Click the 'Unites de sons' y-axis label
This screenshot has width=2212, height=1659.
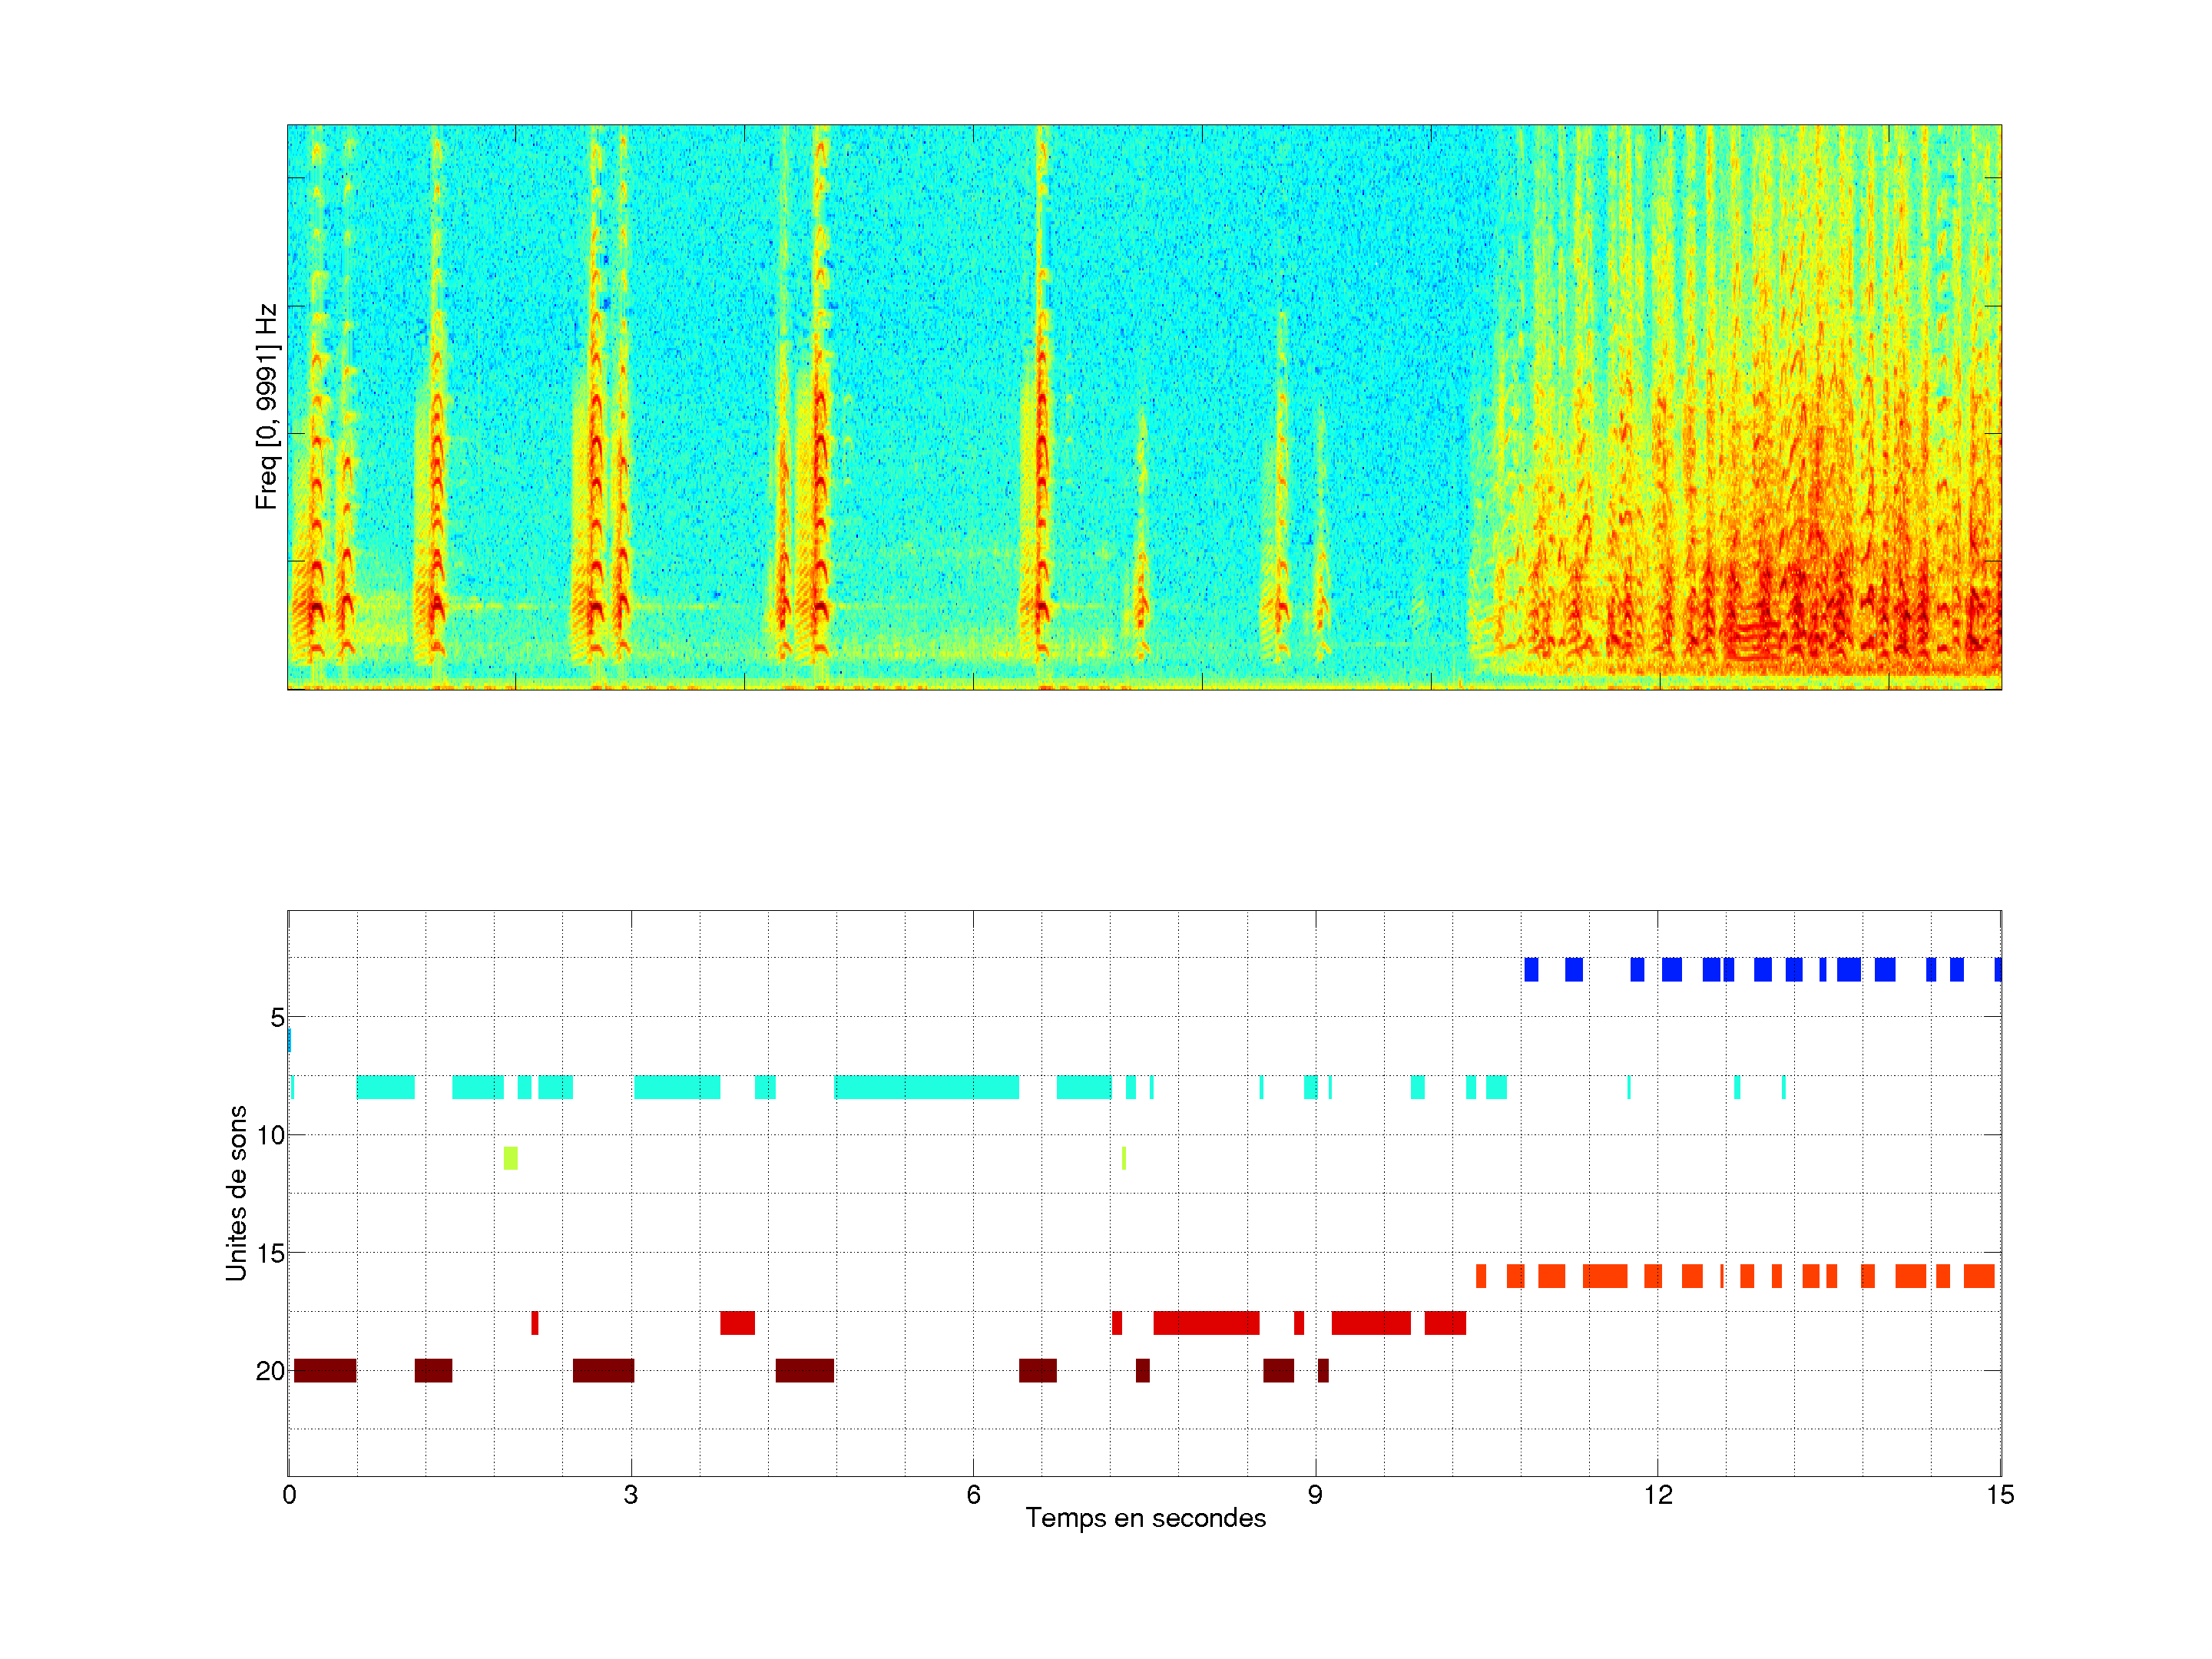pos(237,1192)
